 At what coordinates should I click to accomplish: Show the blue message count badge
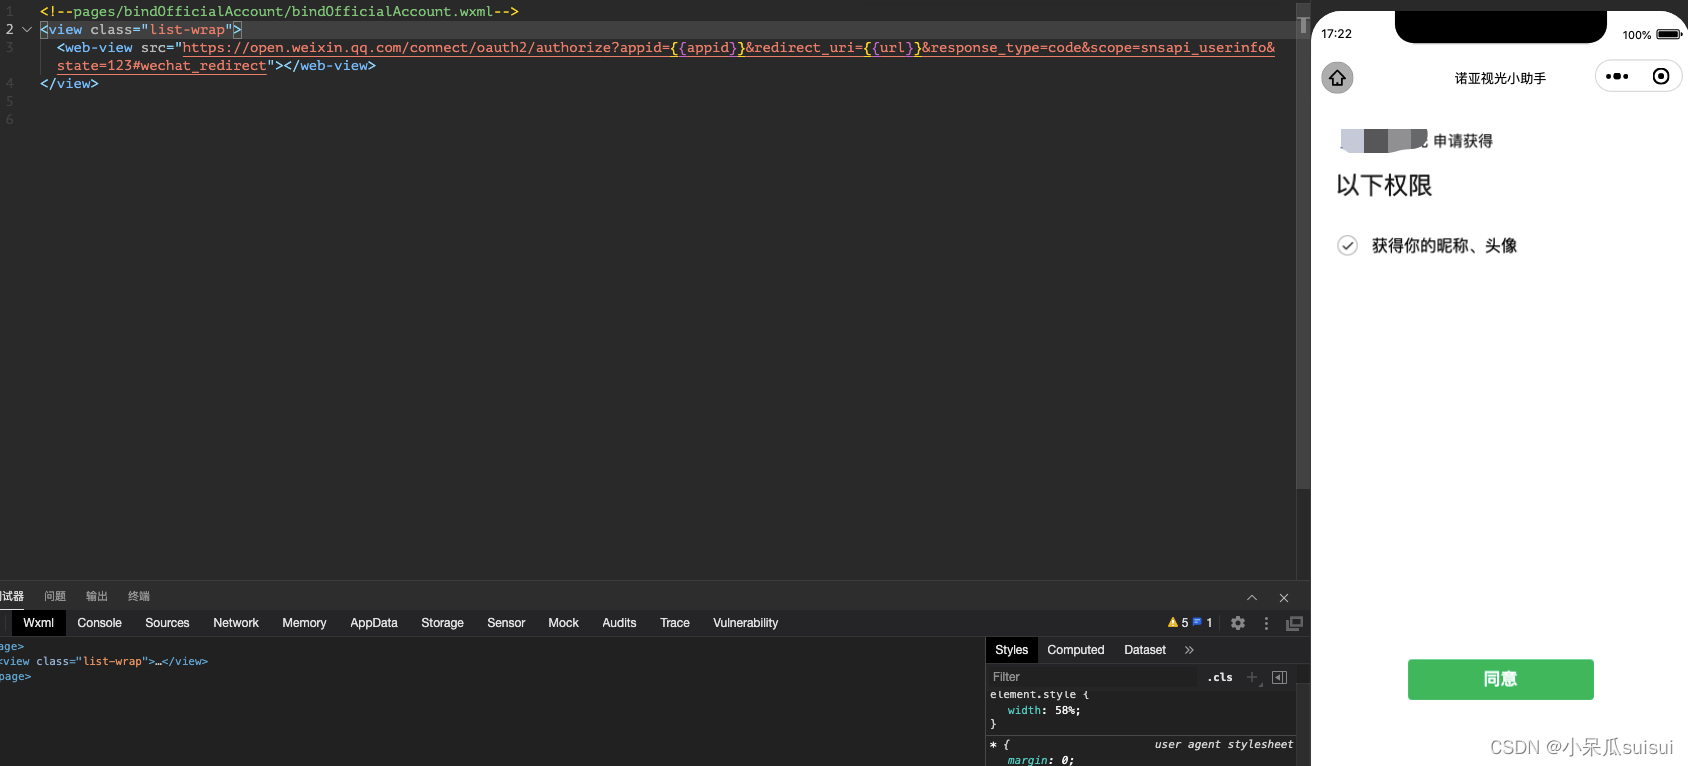point(1203,622)
